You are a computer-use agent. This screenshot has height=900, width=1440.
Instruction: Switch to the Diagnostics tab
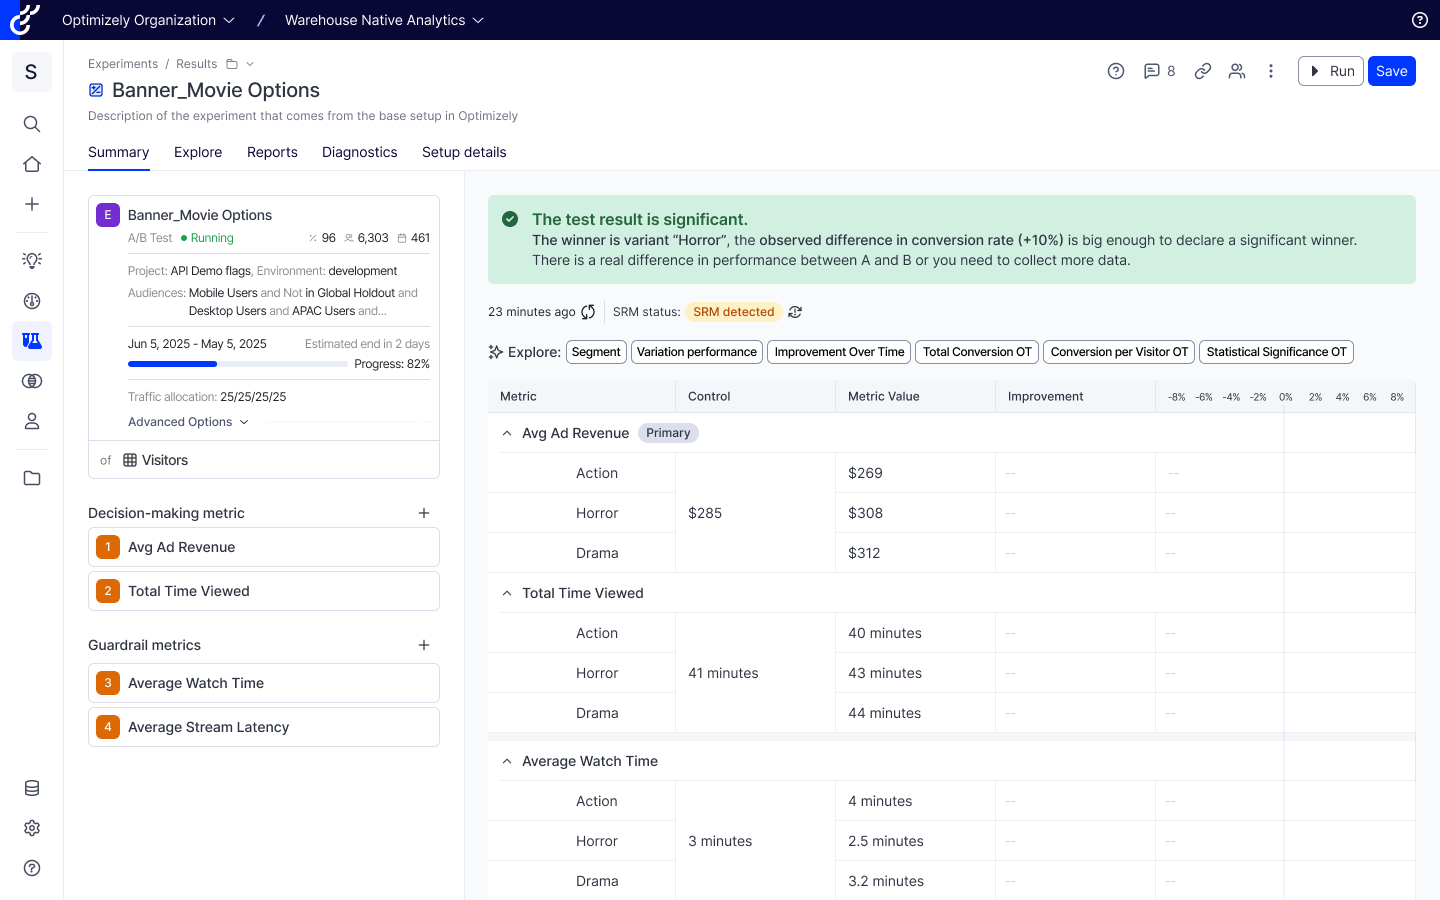click(359, 152)
